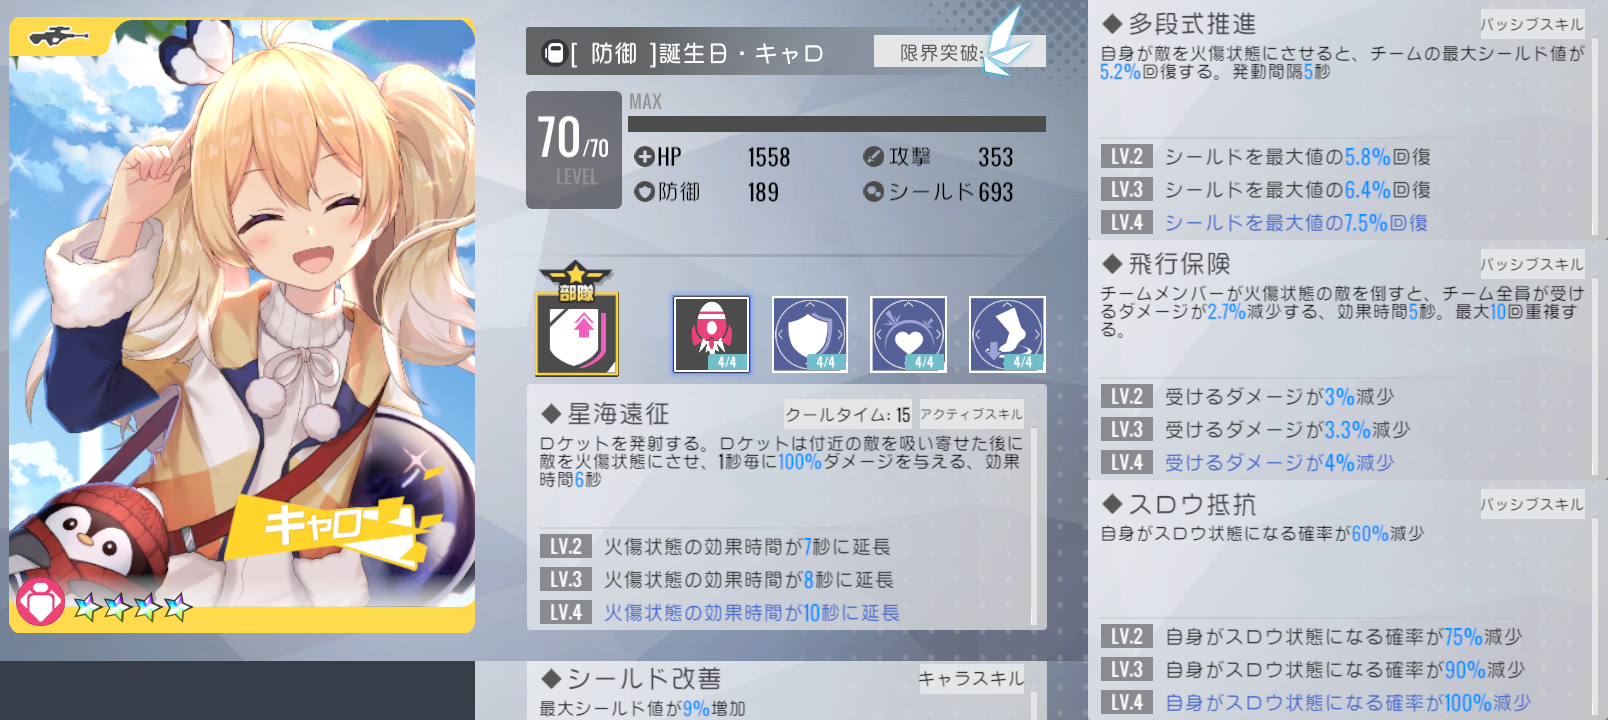Click the character rarity stars
This screenshot has width=1608, height=720.
click(131, 606)
